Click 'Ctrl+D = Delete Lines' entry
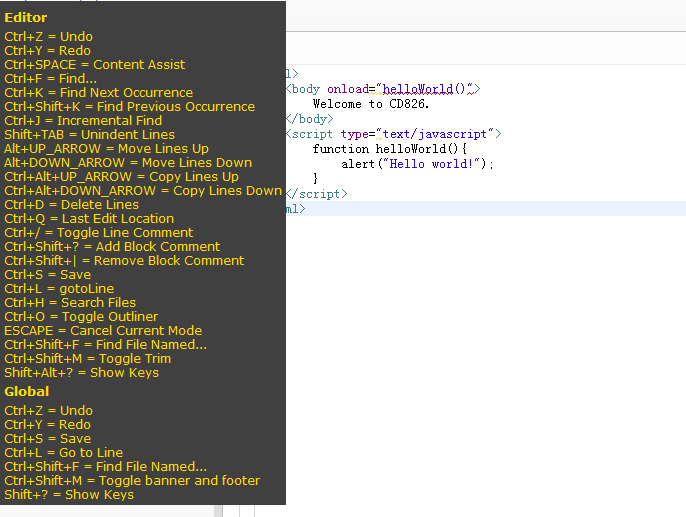The height and width of the screenshot is (517, 686). tap(72, 205)
